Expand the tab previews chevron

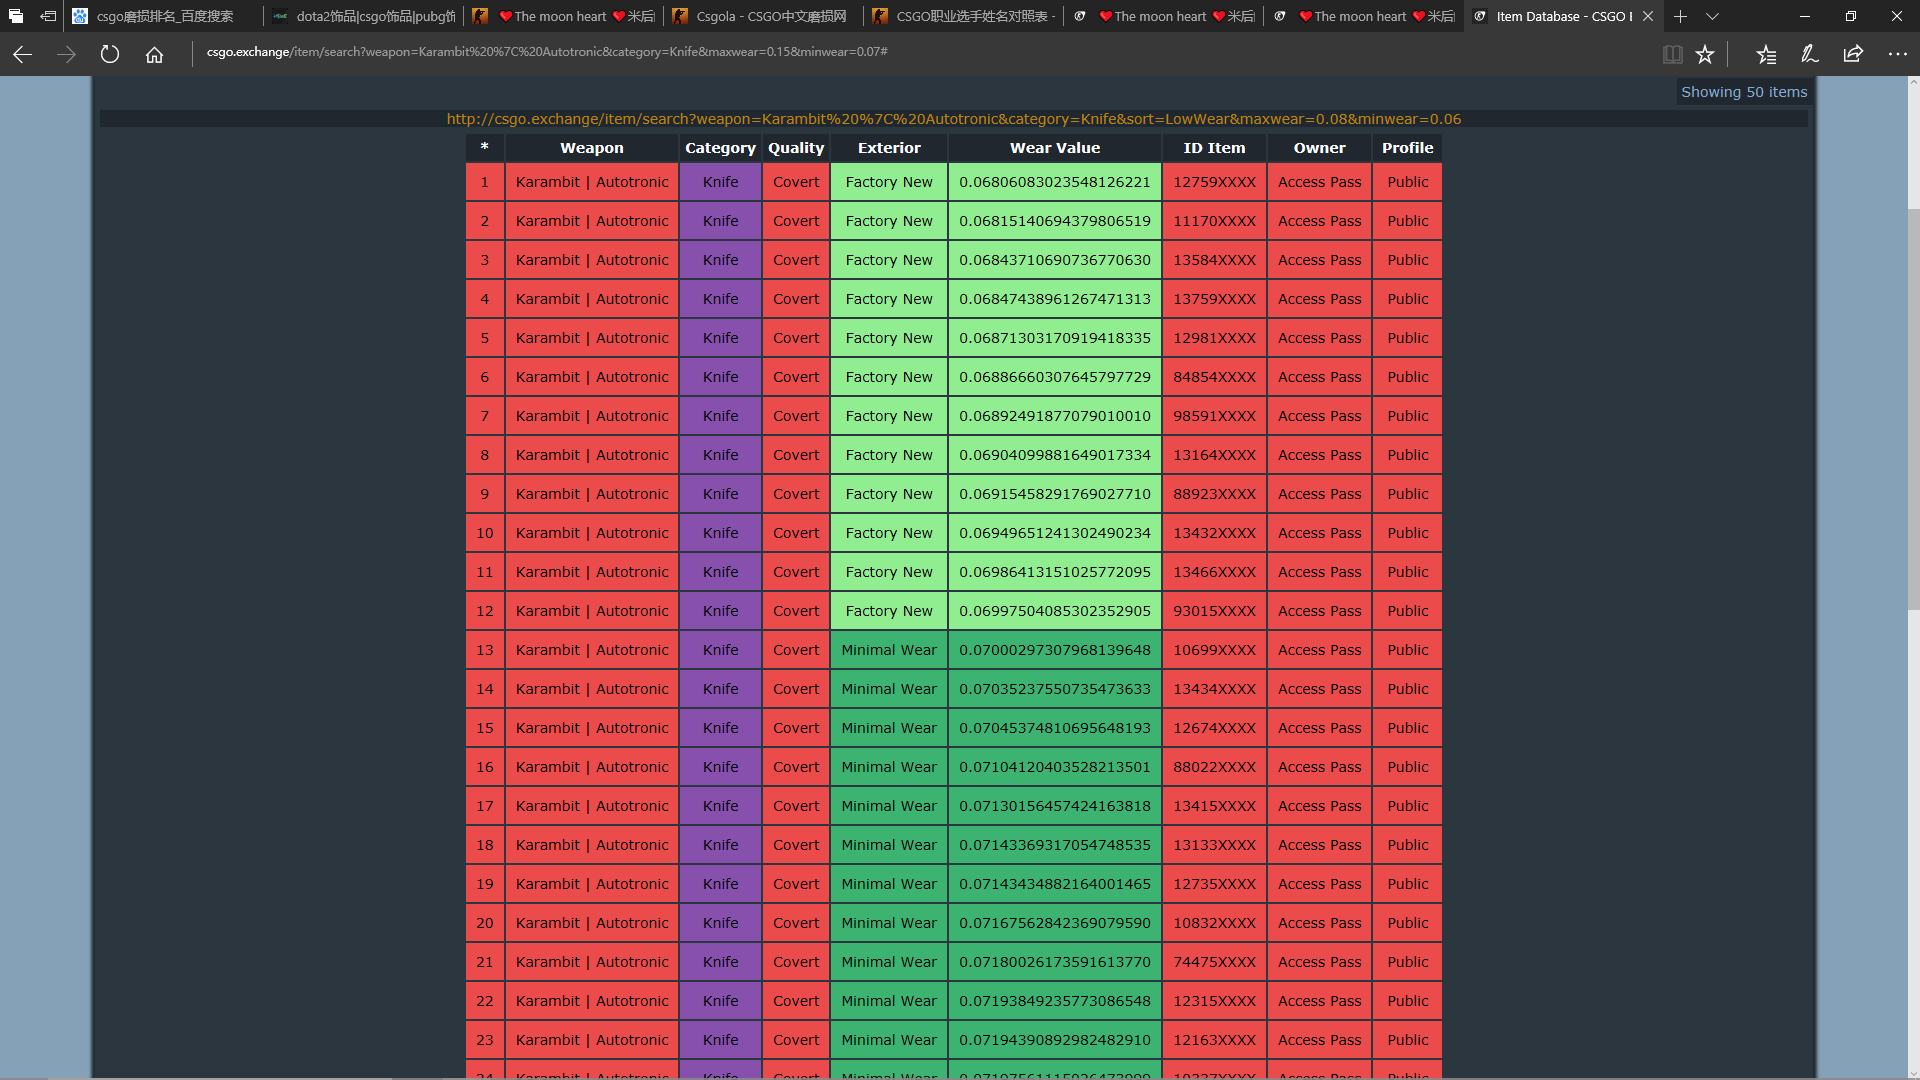click(x=1712, y=16)
